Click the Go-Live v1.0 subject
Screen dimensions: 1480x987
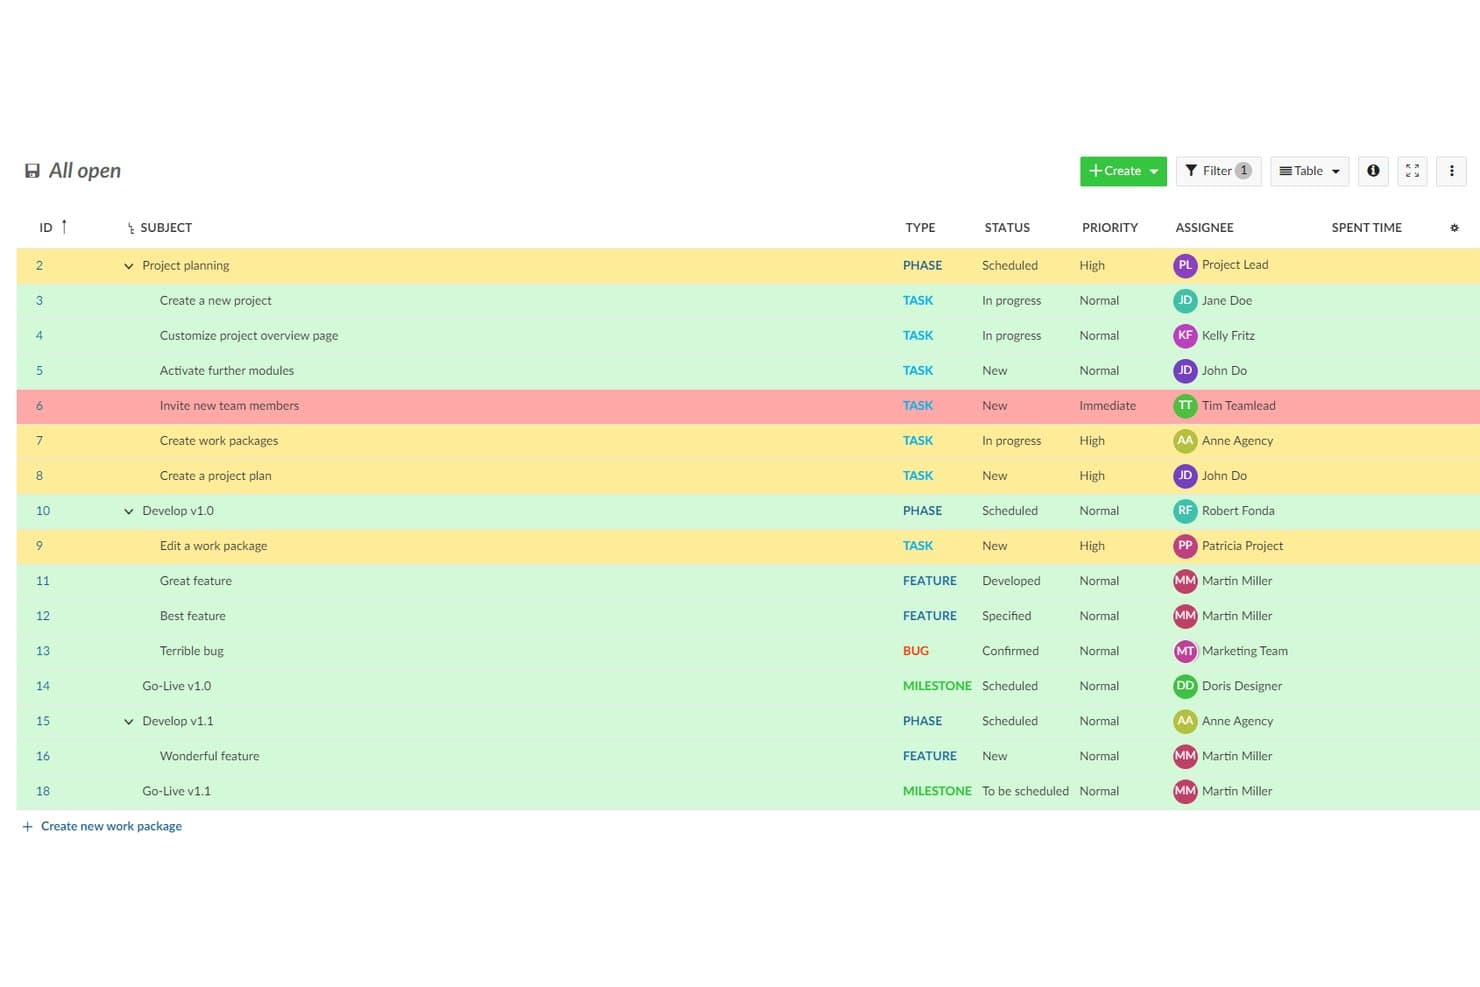click(177, 686)
